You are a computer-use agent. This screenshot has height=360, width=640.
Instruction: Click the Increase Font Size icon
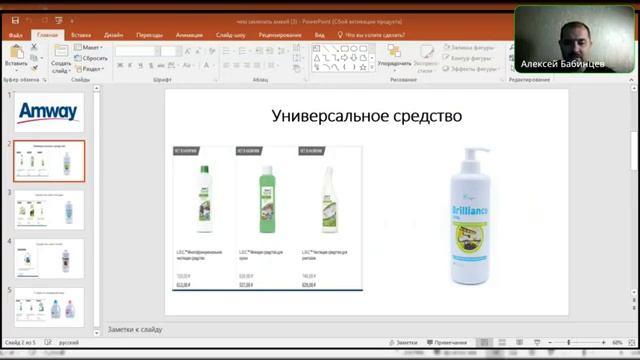(187, 51)
